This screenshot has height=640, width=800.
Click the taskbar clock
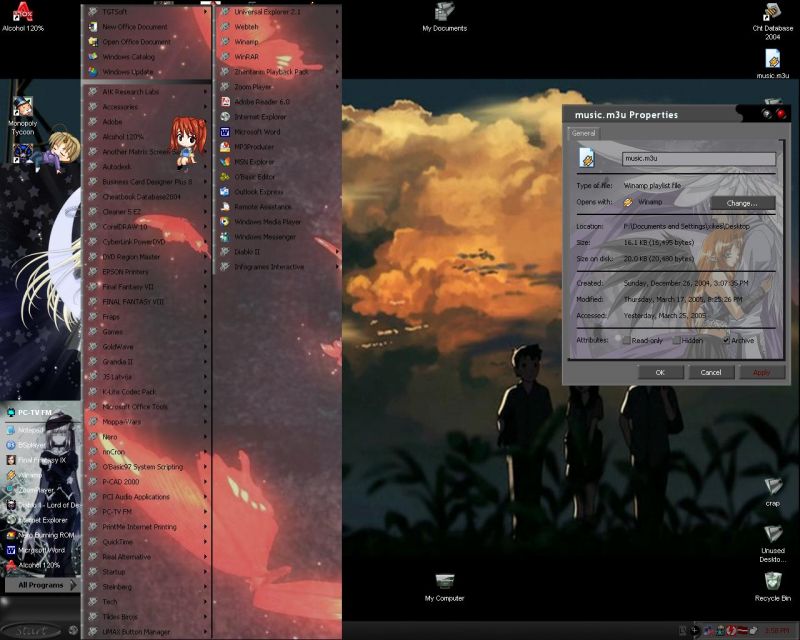coord(777,631)
